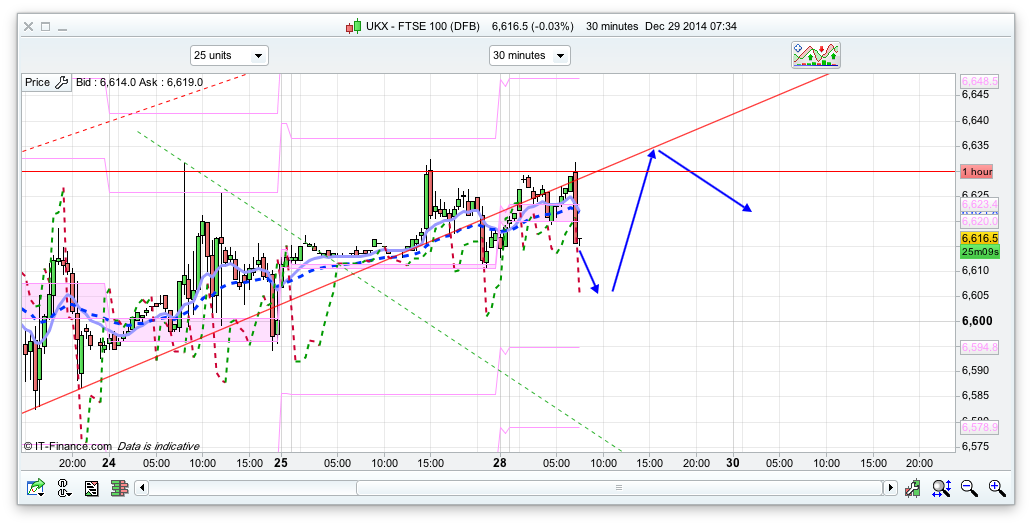Viewport: 1032px width, 526px height.
Task: Click the Price label button
Action: 37,83
